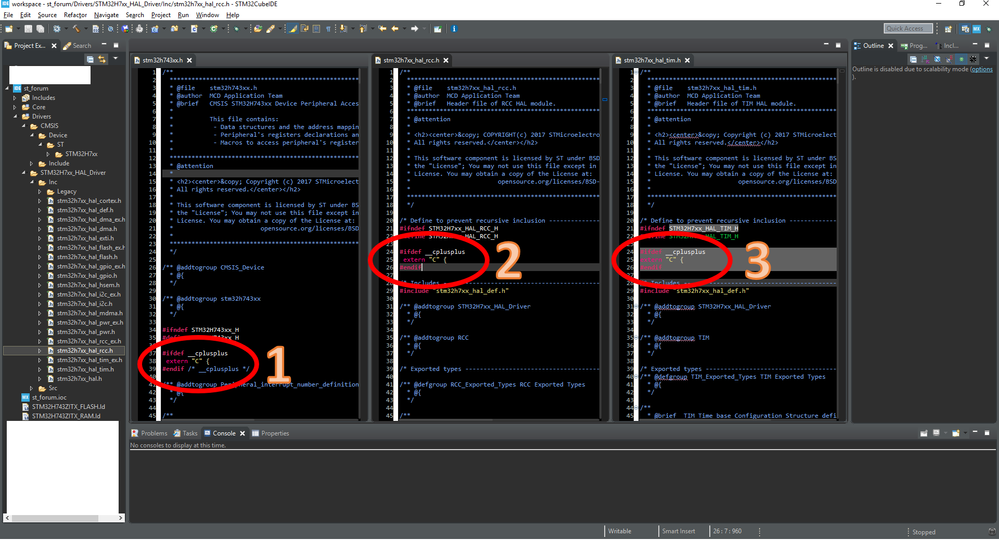
Task: Switch to stm32h743xx.h editor tab
Action: point(162,60)
